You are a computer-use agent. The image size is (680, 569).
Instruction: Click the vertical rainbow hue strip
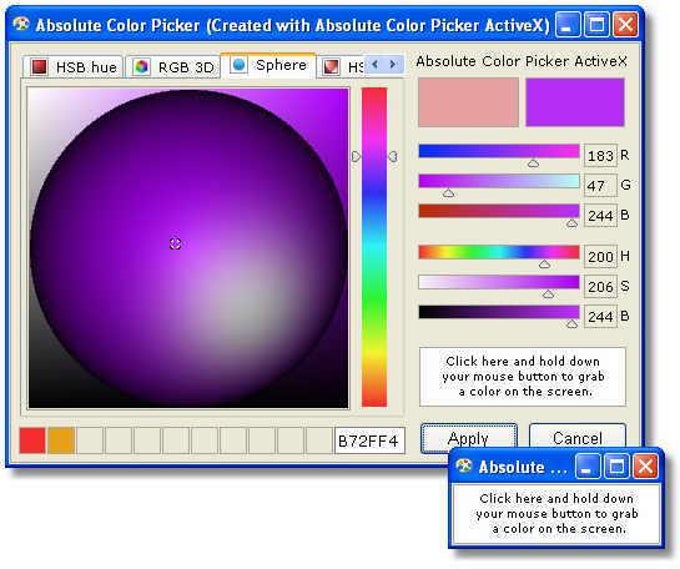(374, 247)
